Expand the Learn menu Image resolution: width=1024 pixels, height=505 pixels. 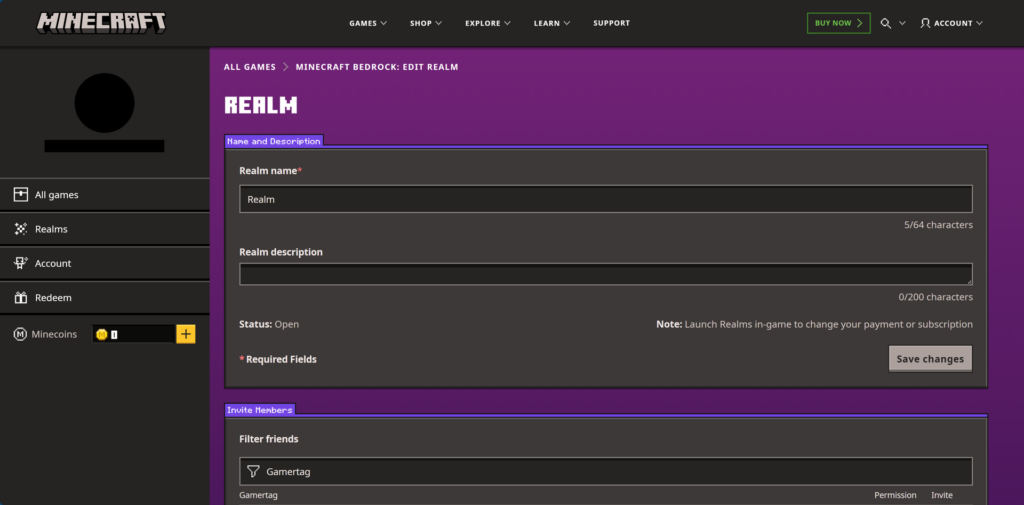552,23
